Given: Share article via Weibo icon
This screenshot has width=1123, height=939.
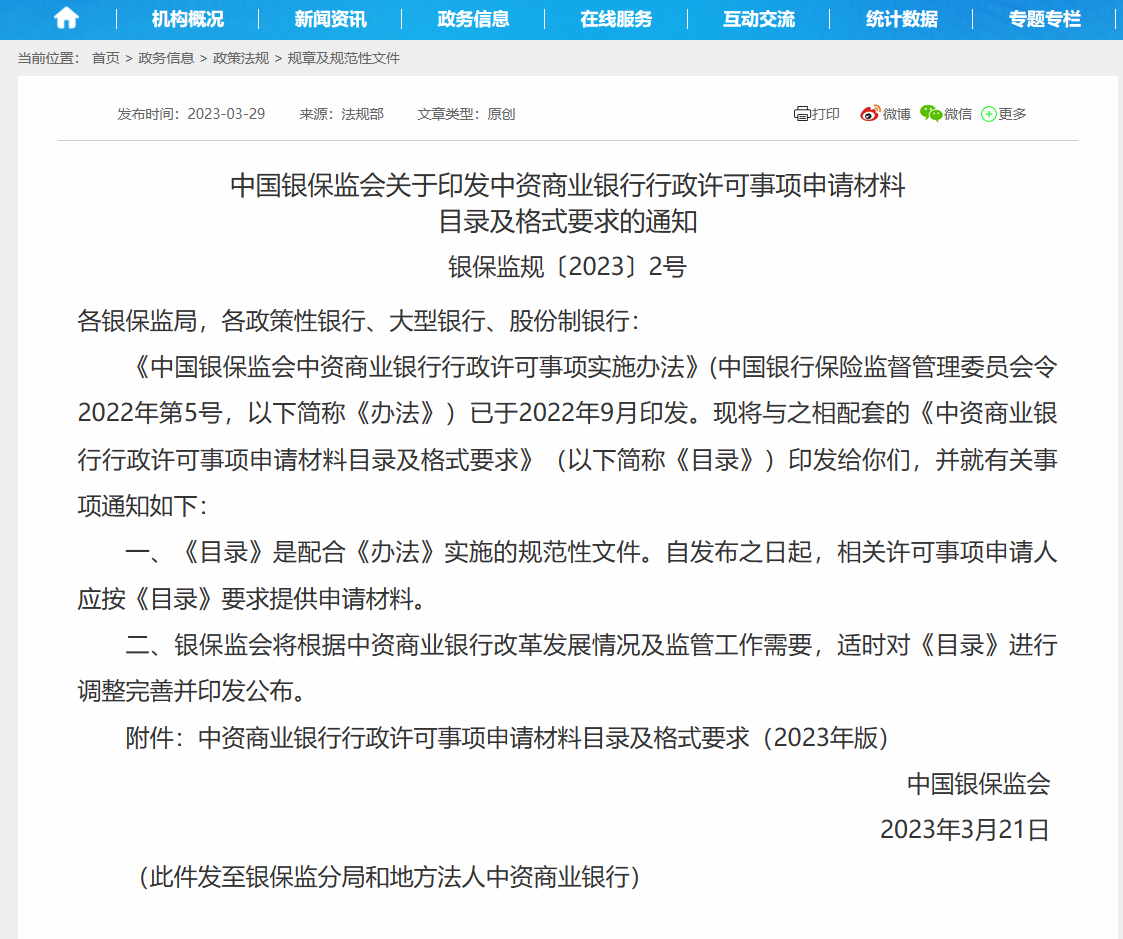Looking at the screenshot, I should point(869,114).
